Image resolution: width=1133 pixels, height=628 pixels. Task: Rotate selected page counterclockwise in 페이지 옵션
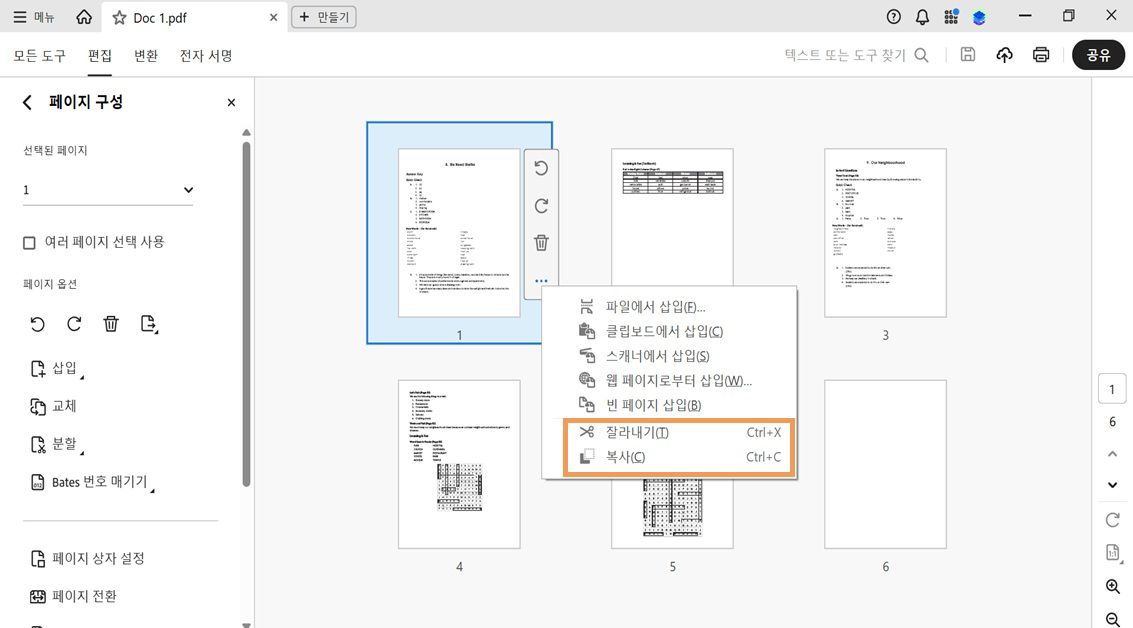pyautogui.click(x=37, y=323)
